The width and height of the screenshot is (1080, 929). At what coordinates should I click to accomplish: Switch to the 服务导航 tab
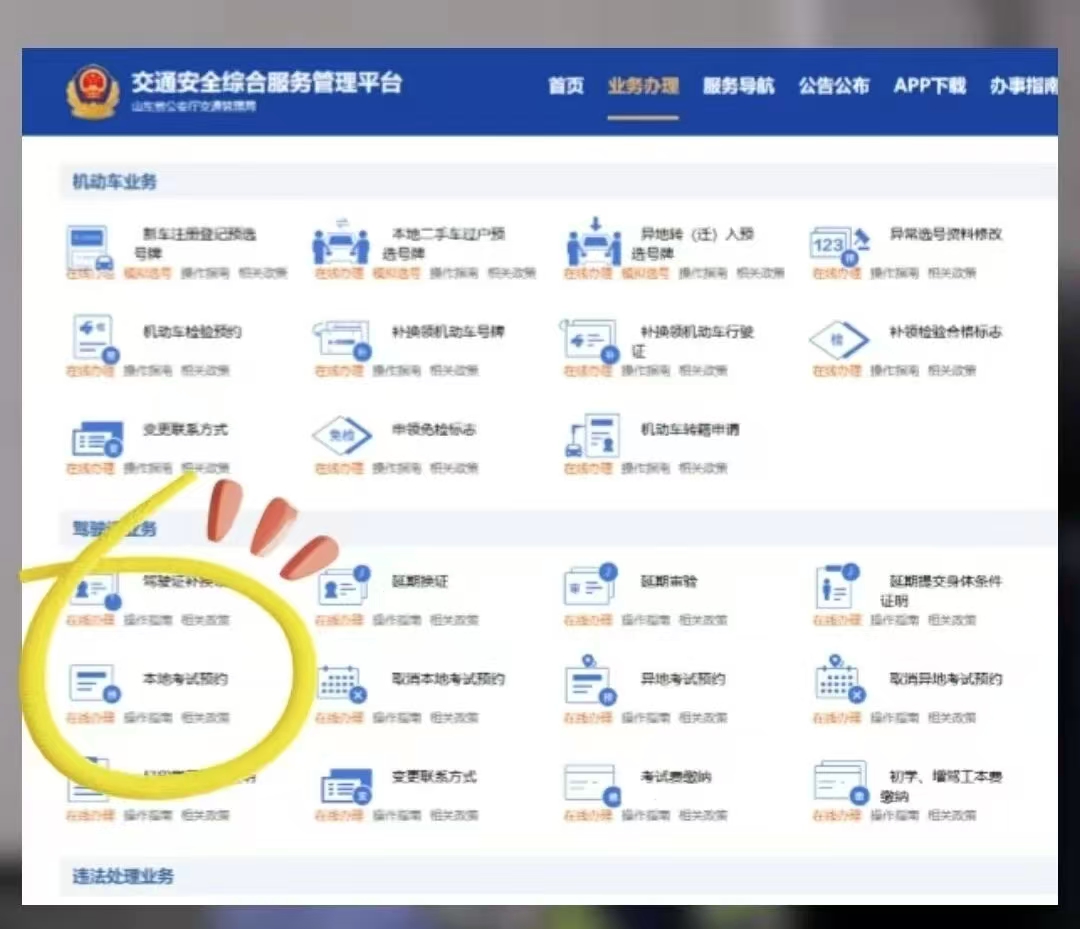coord(738,86)
